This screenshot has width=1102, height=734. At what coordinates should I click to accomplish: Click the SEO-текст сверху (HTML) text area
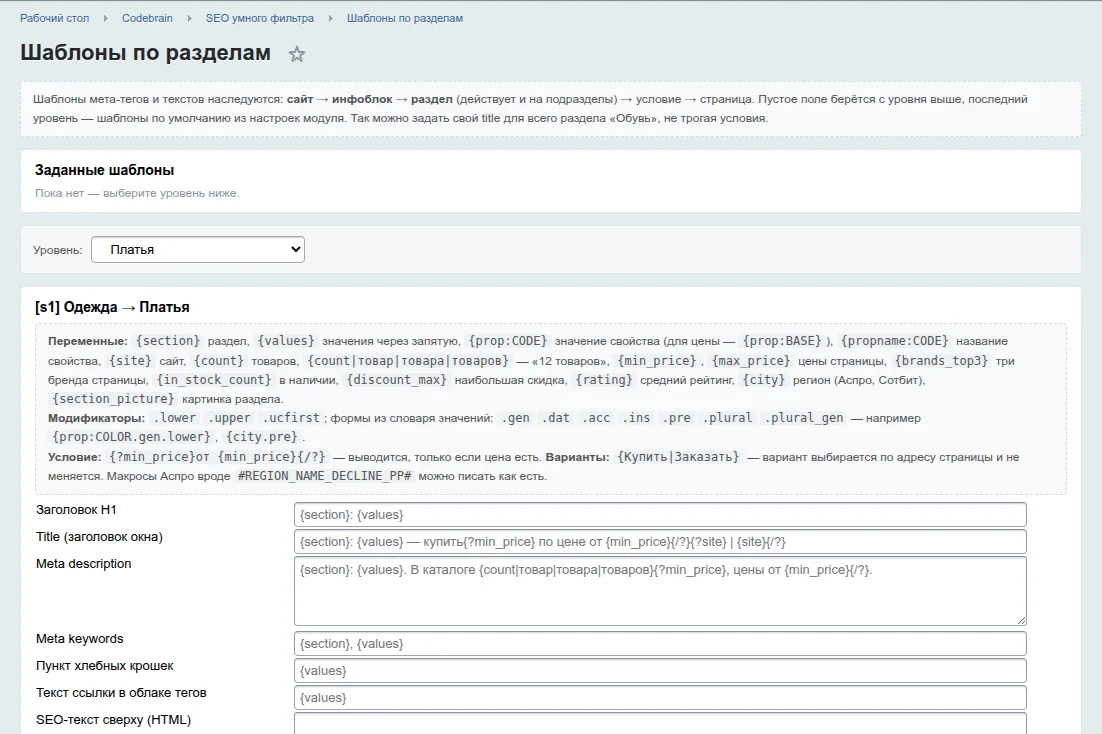pos(660,723)
